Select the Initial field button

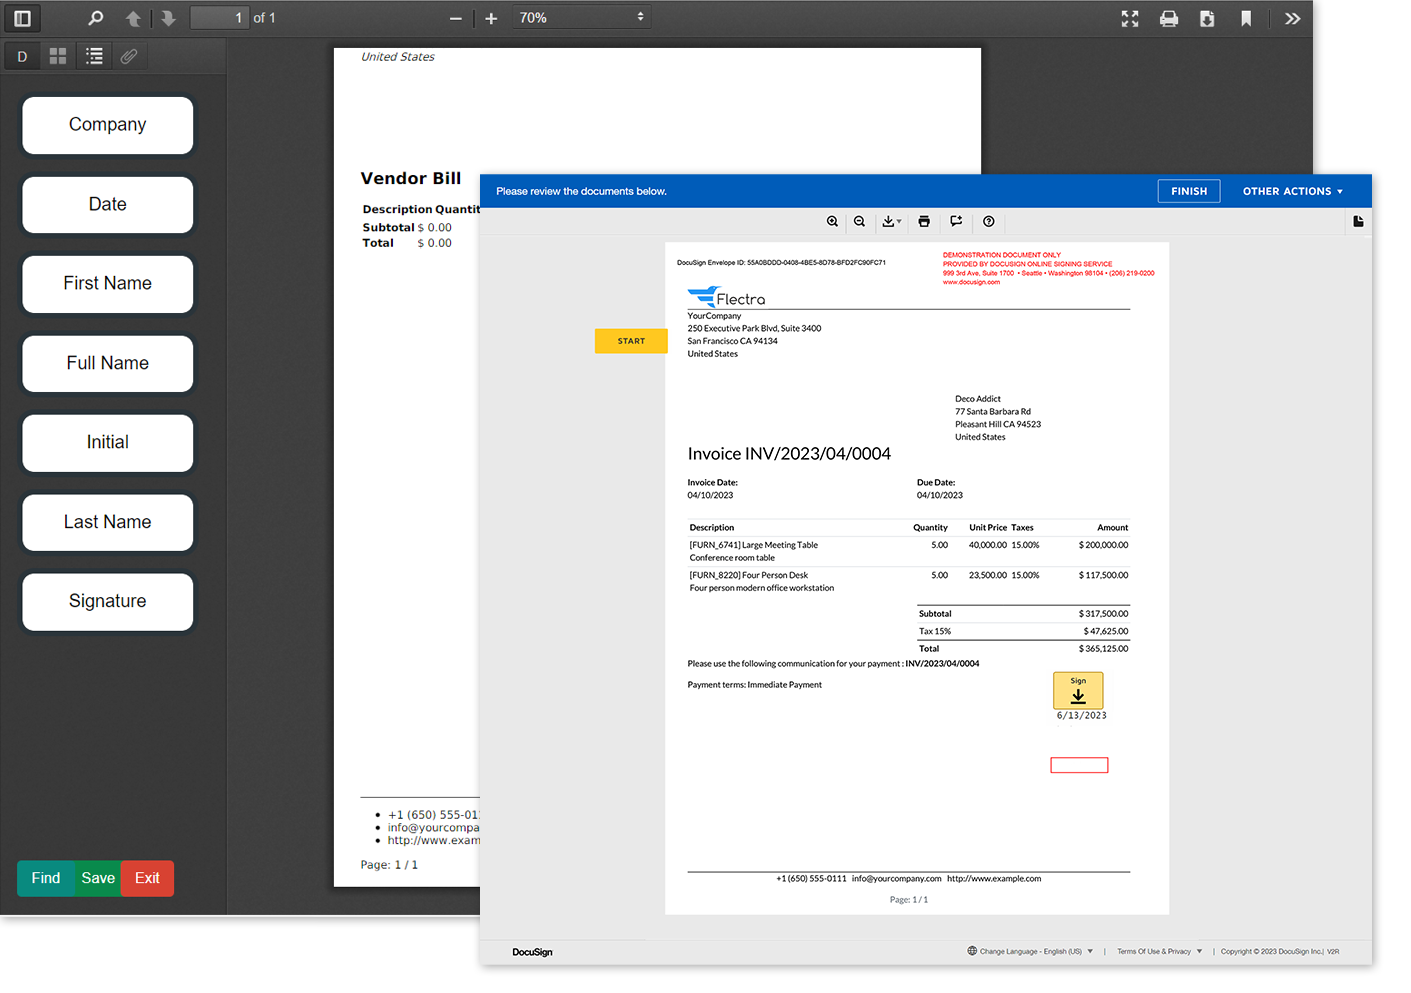click(107, 443)
